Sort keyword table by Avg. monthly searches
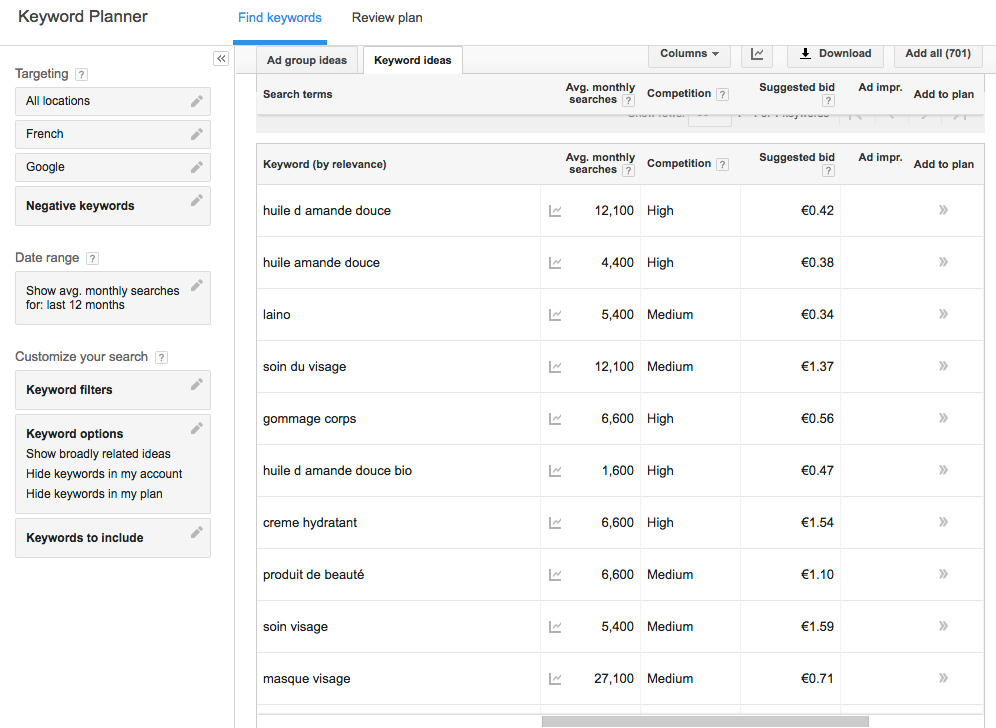The width and height of the screenshot is (996, 728). coord(600,164)
